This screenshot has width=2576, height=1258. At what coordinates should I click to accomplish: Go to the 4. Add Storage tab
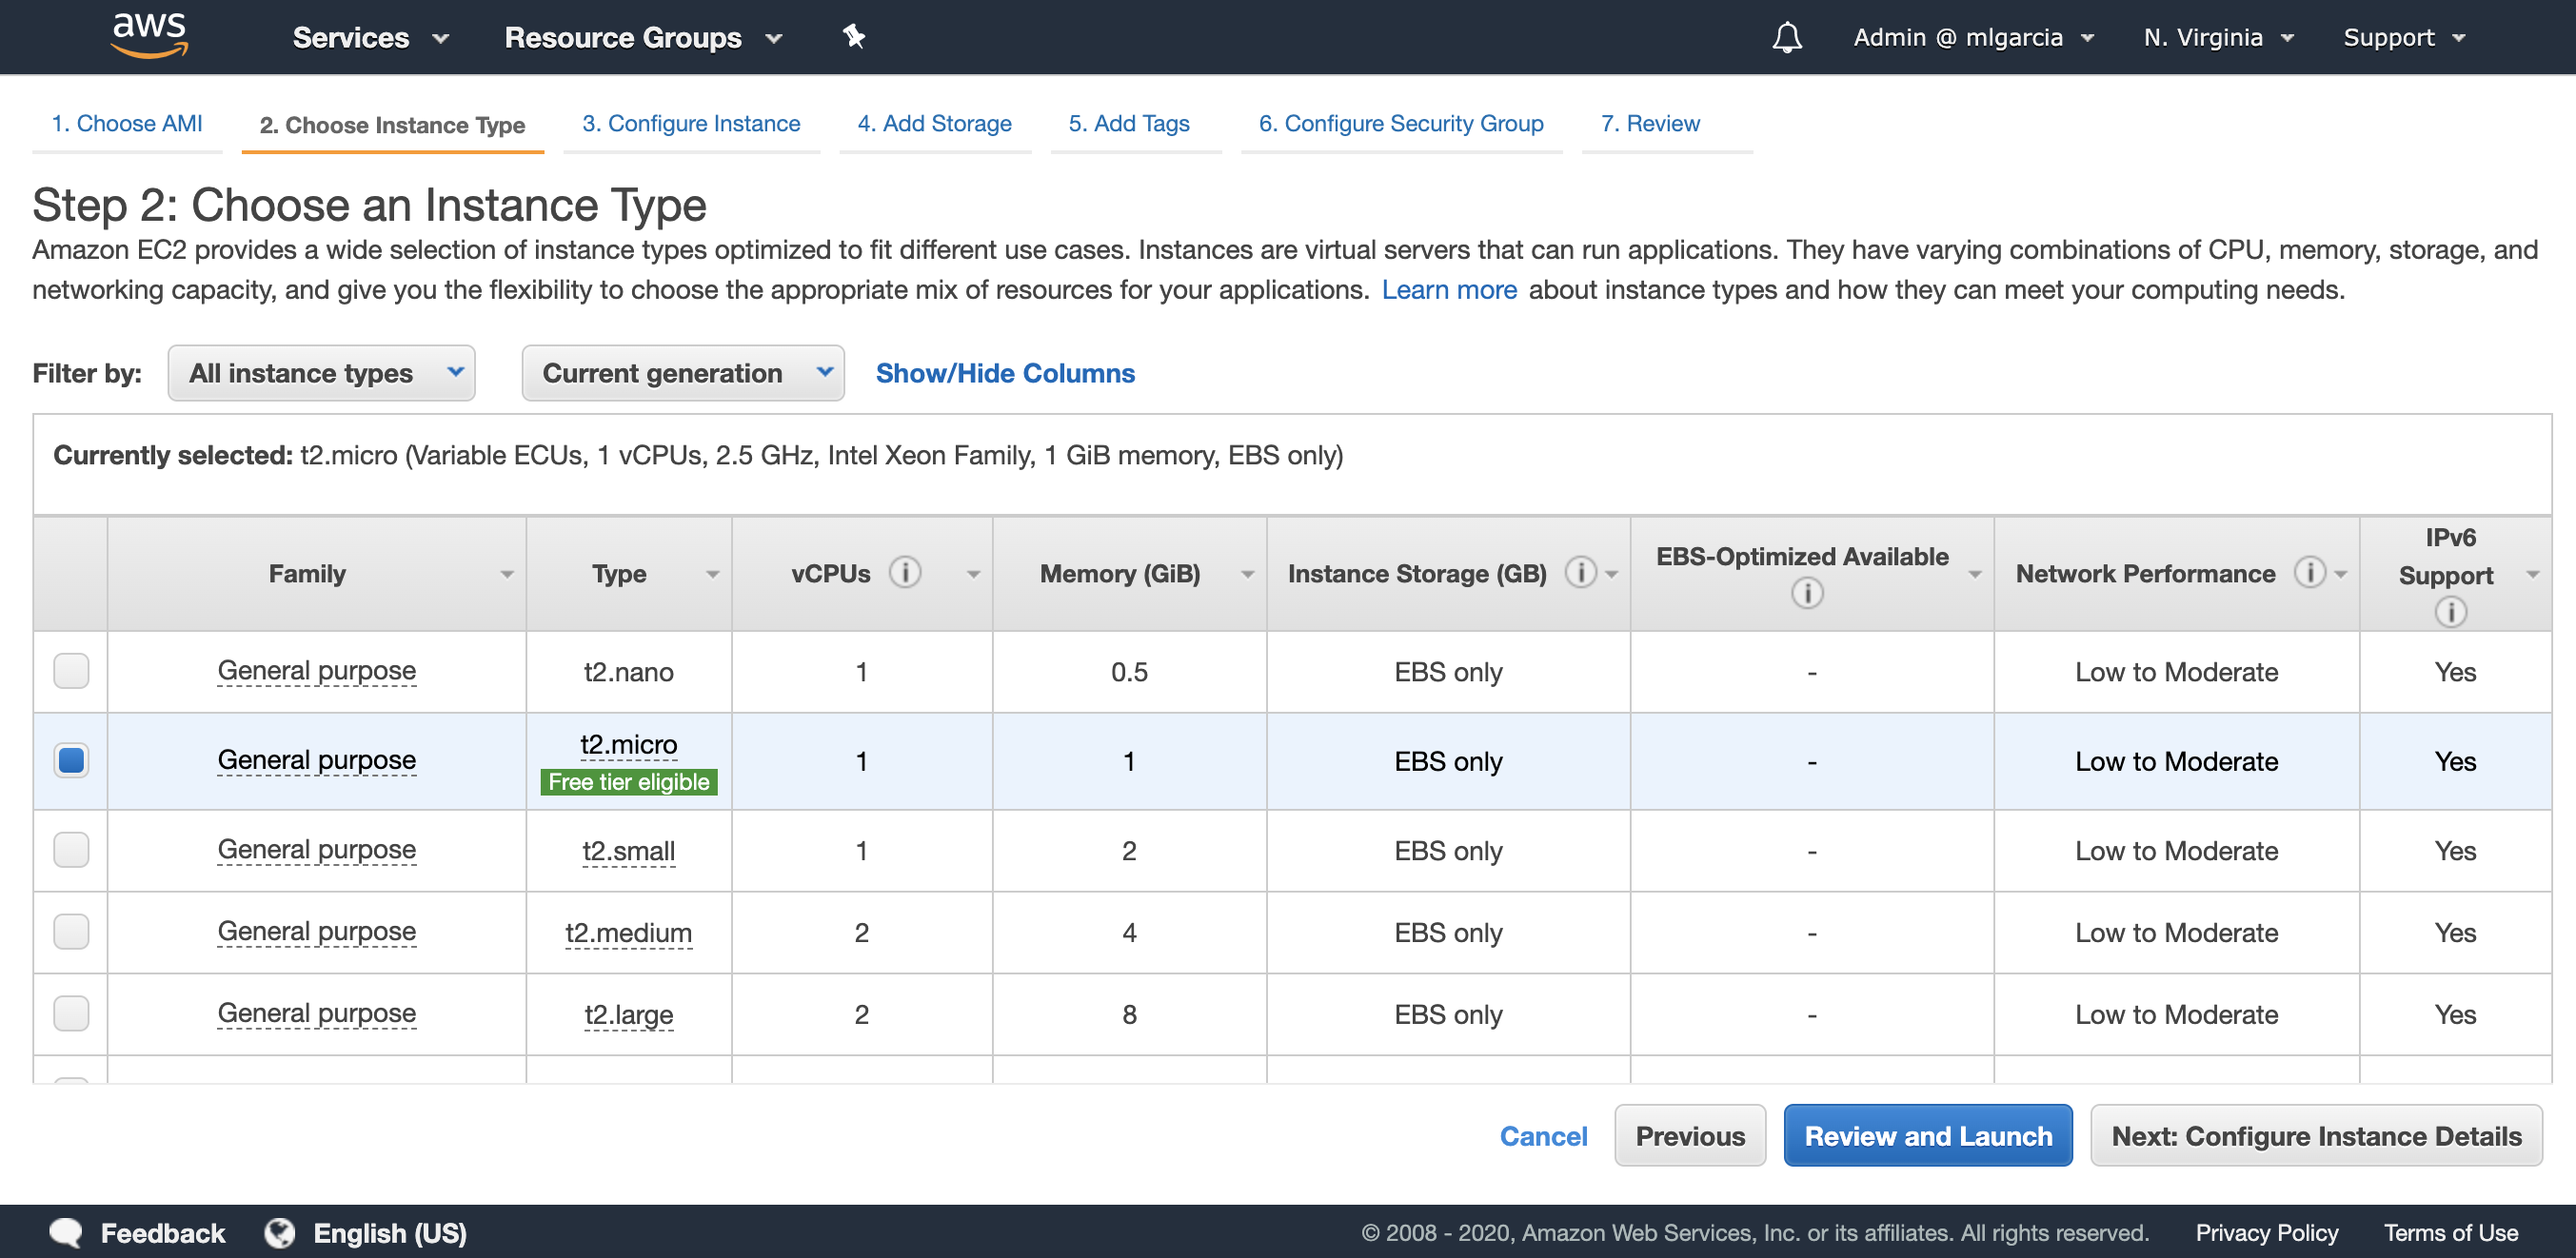click(934, 123)
